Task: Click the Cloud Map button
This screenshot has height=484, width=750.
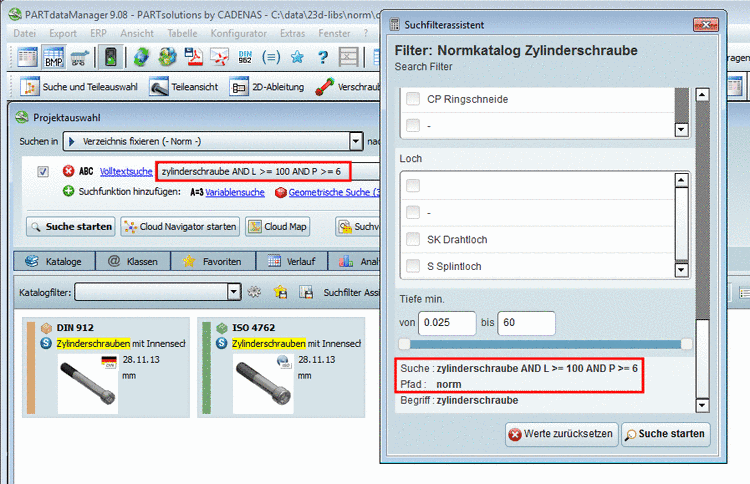Action: click(x=277, y=226)
